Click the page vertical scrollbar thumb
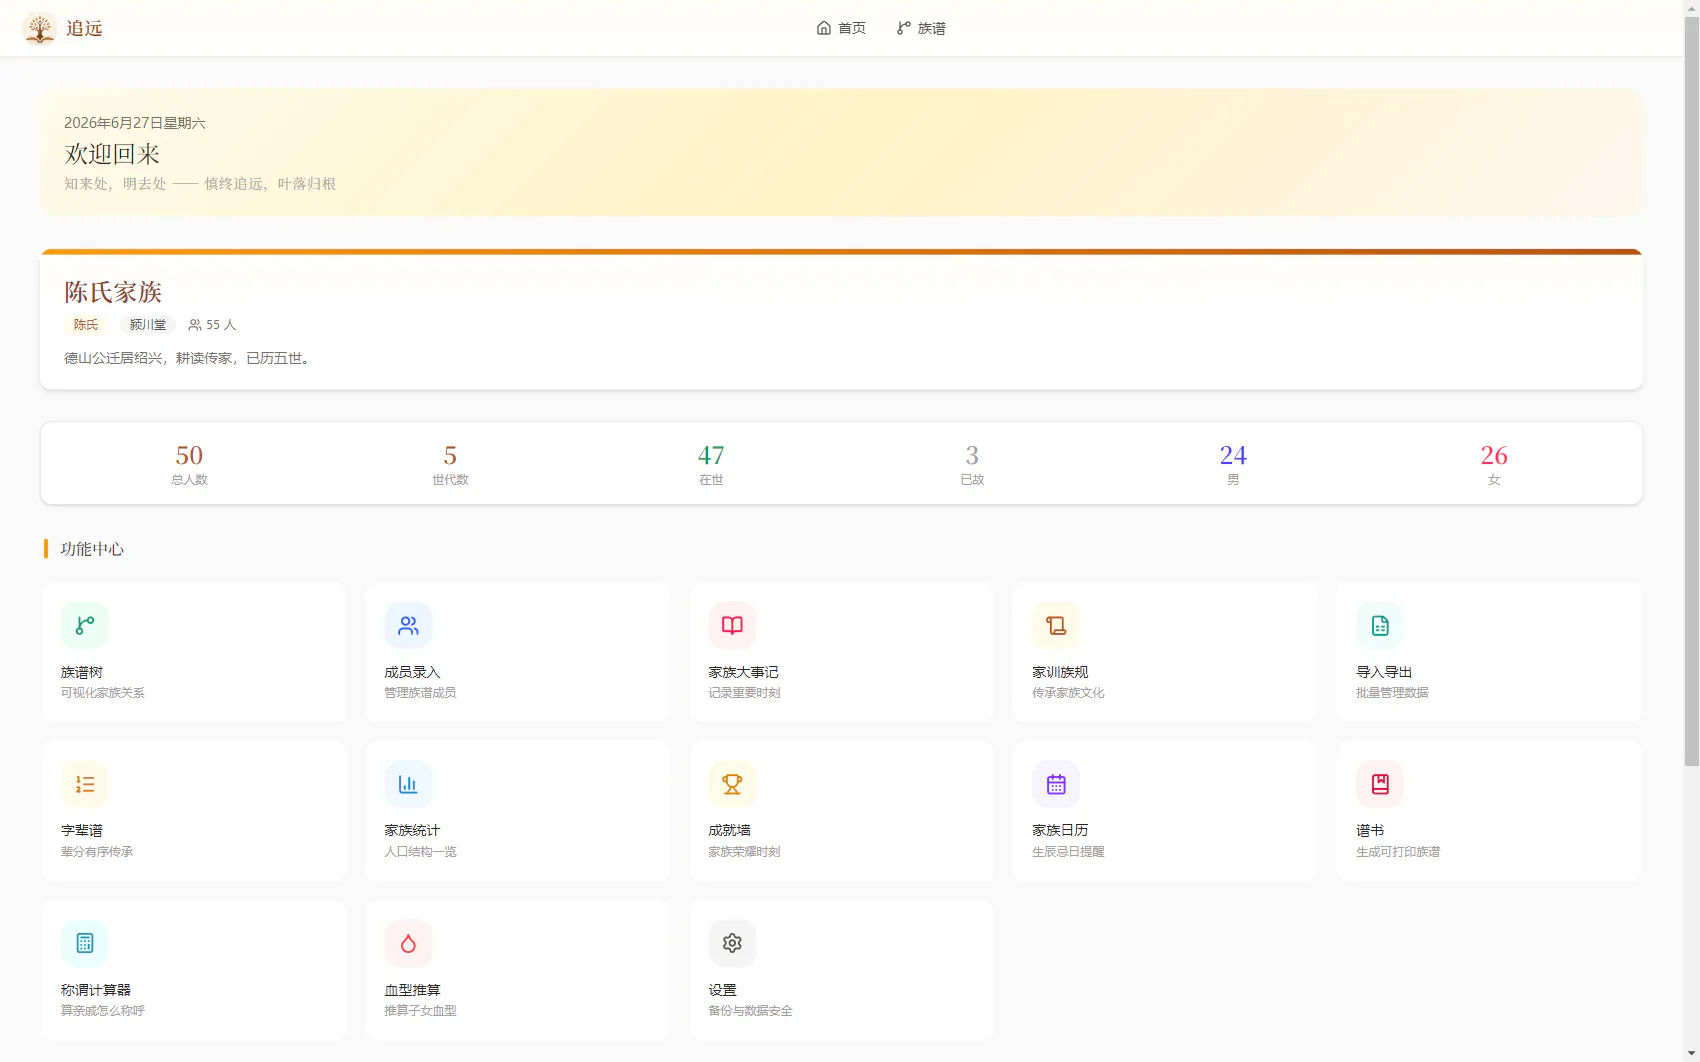Viewport: 1700px width, 1062px height. [x=1691, y=390]
